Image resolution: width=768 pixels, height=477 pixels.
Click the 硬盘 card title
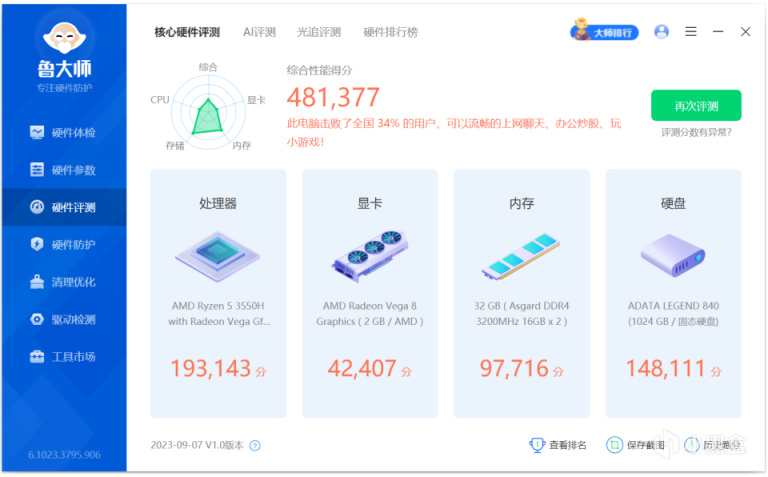click(673, 203)
